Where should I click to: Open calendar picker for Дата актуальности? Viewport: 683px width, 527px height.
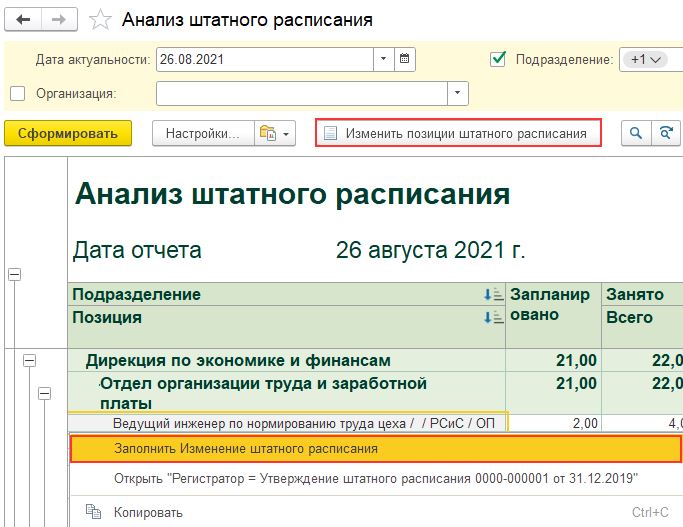(x=405, y=59)
